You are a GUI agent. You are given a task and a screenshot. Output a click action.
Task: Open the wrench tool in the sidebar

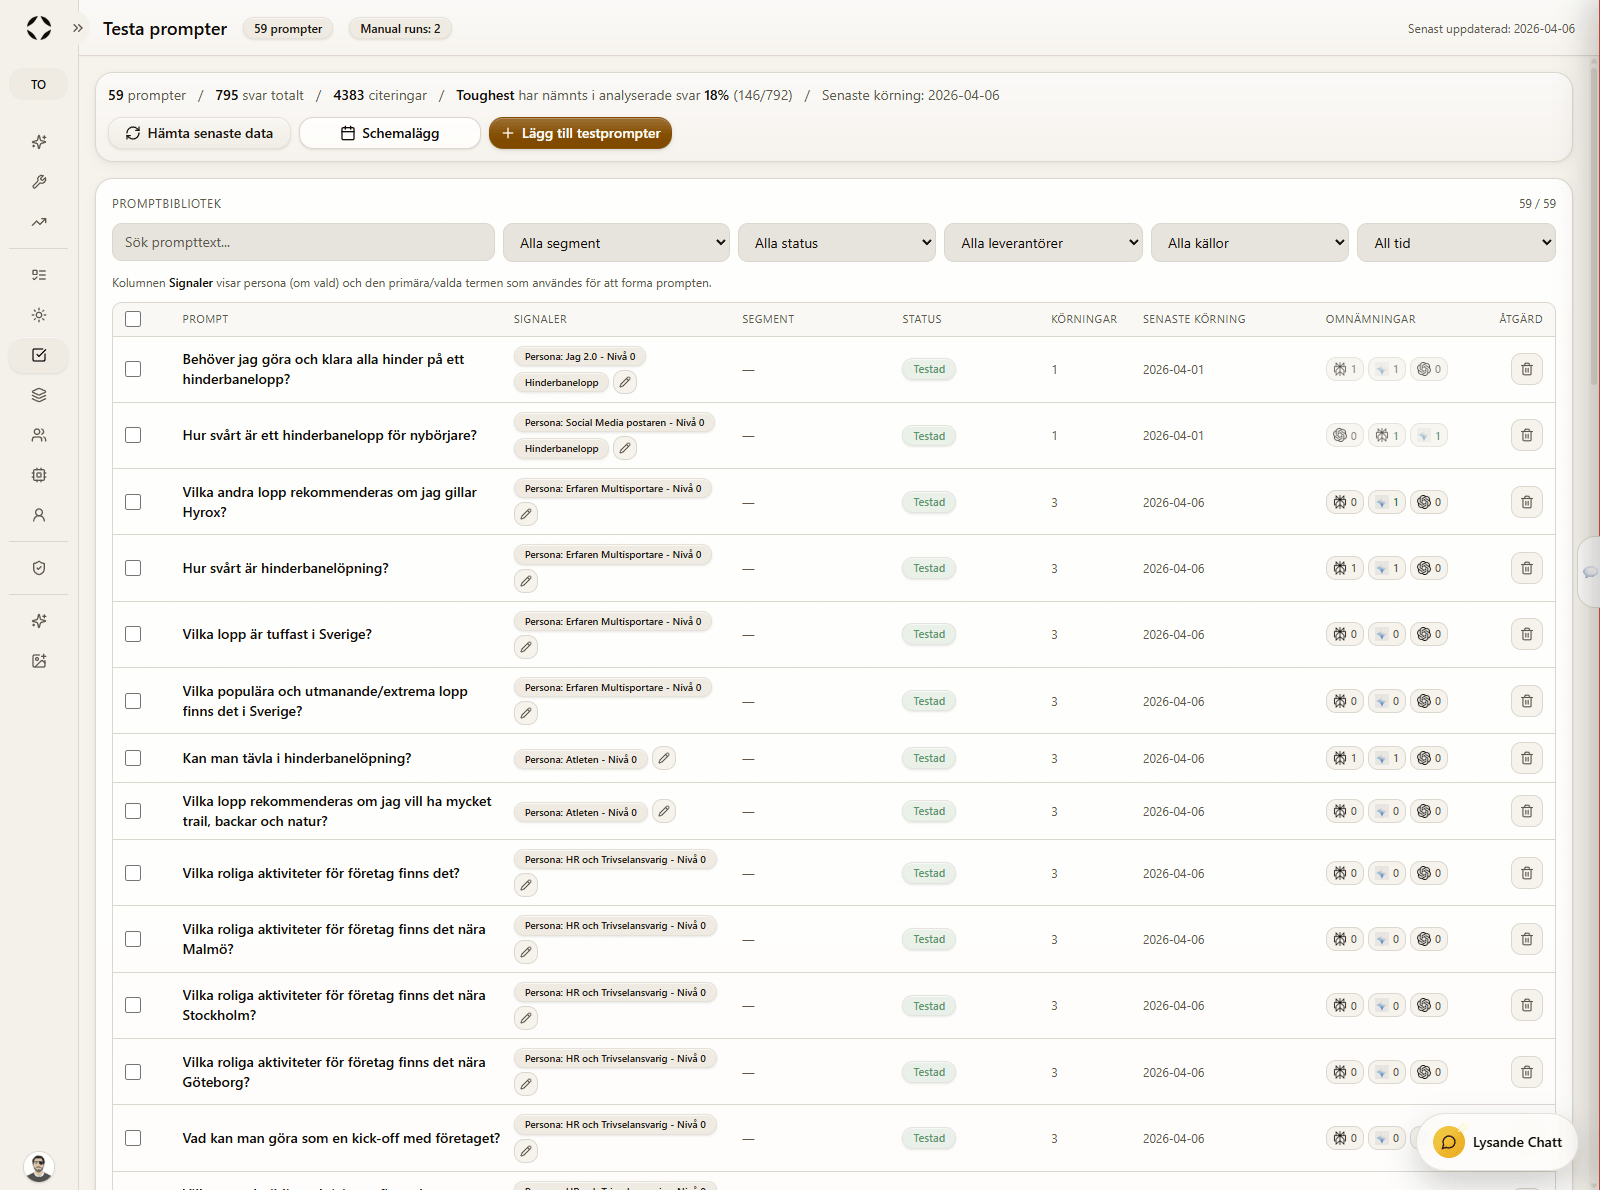click(x=39, y=182)
